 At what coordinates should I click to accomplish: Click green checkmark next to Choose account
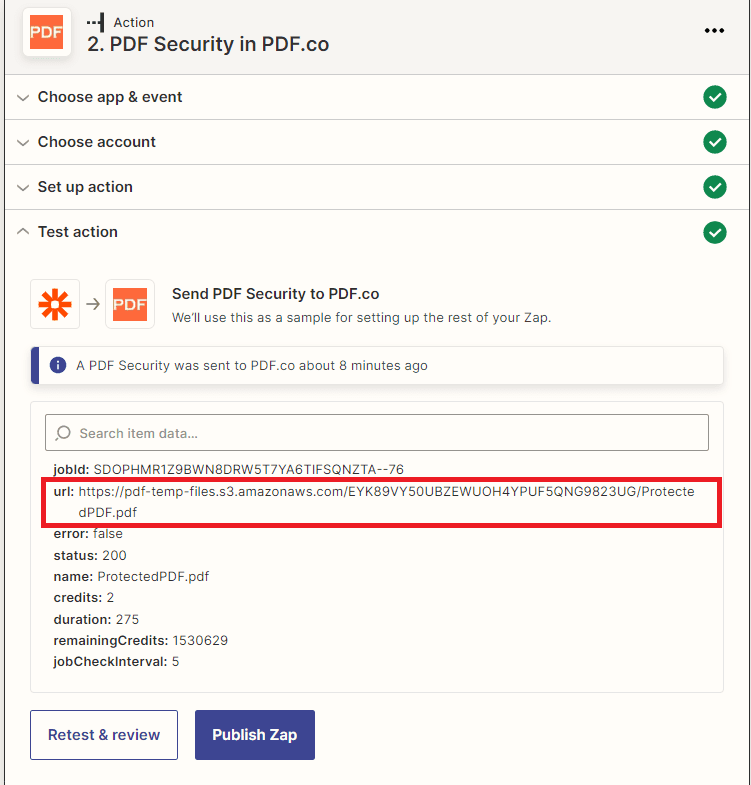(714, 142)
